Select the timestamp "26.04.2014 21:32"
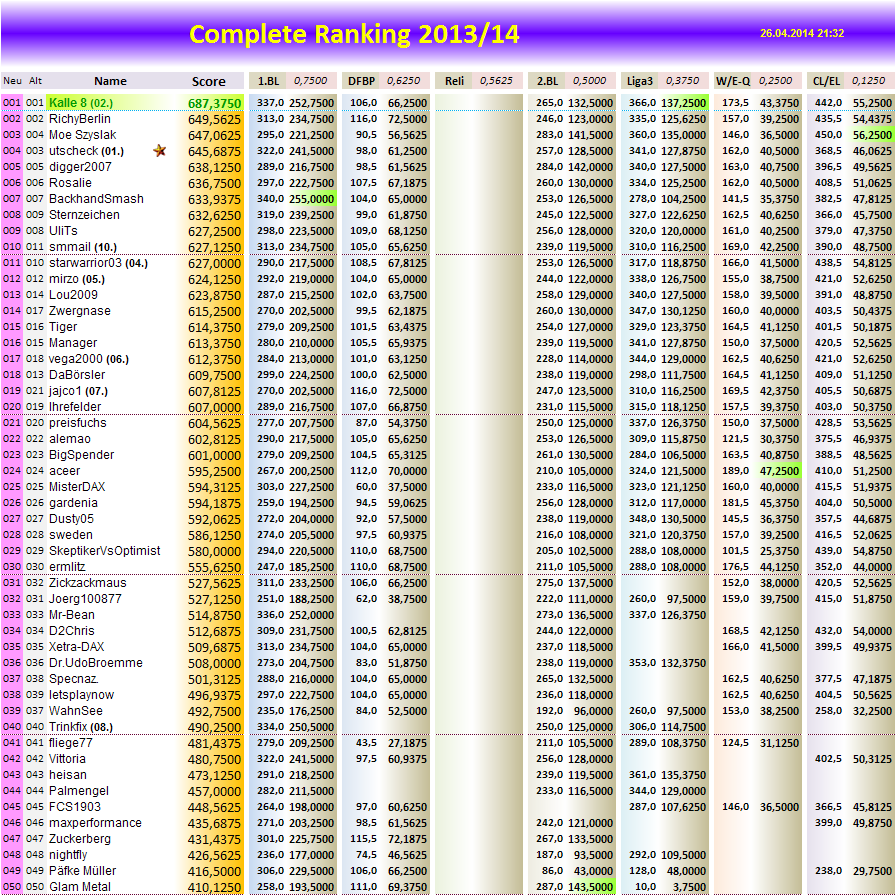 [802, 33]
